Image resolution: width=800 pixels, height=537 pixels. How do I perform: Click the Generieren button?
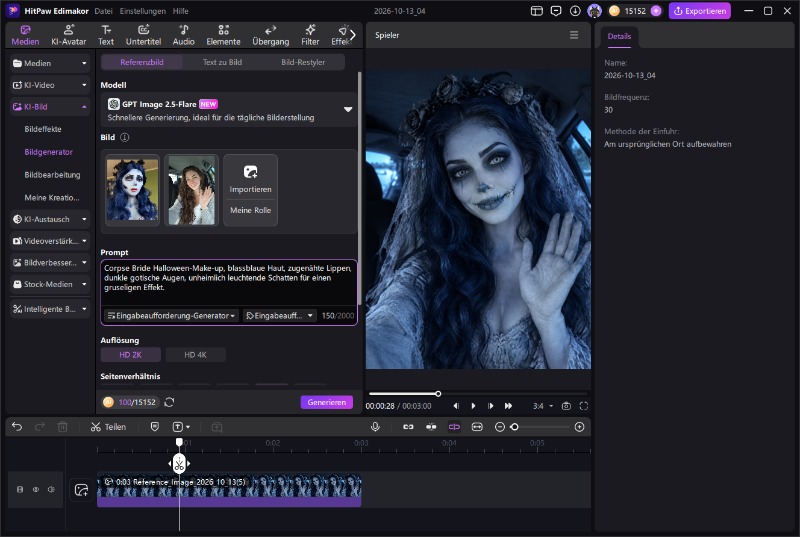tap(327, 402)
